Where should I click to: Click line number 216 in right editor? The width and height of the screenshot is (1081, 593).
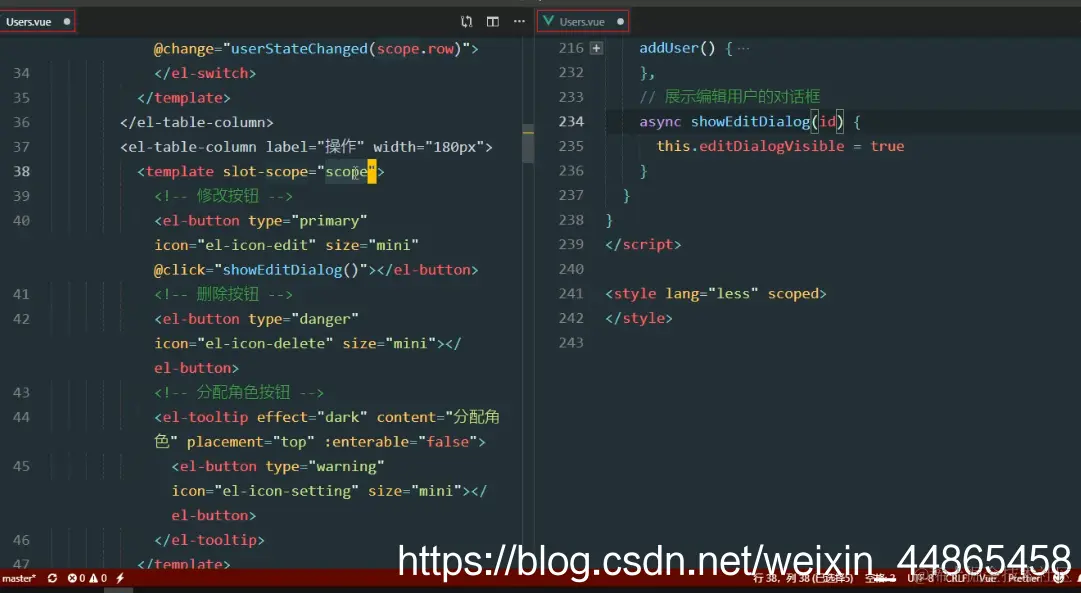tap(572, 48)
